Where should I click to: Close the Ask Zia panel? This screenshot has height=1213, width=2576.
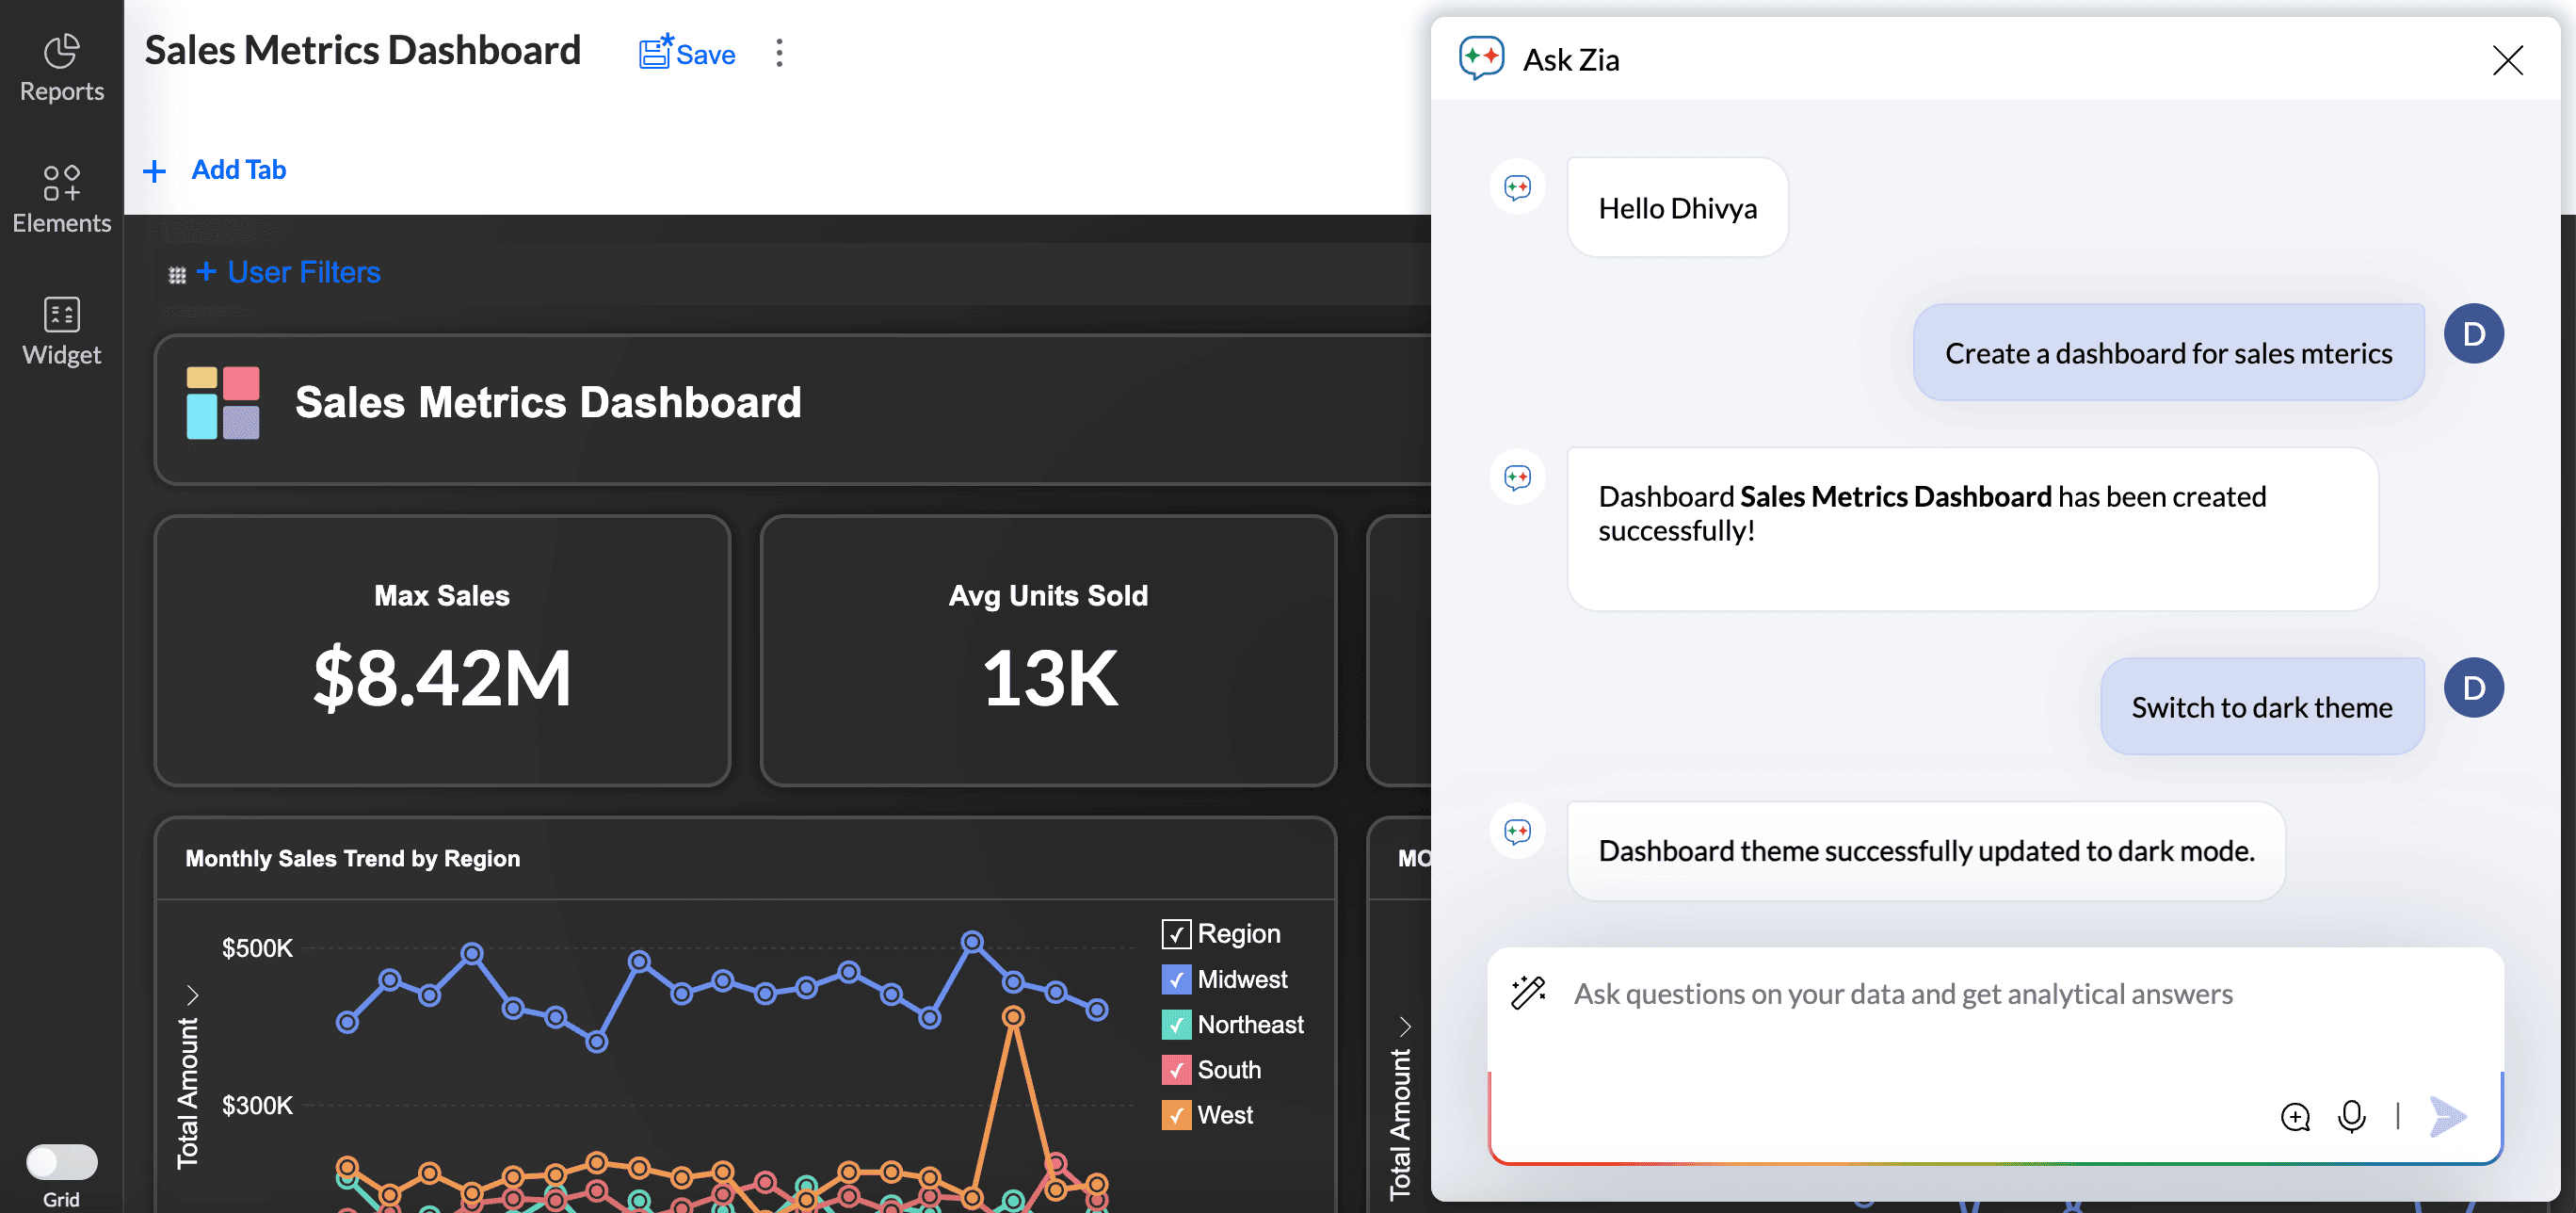(x=2507, y=60)
